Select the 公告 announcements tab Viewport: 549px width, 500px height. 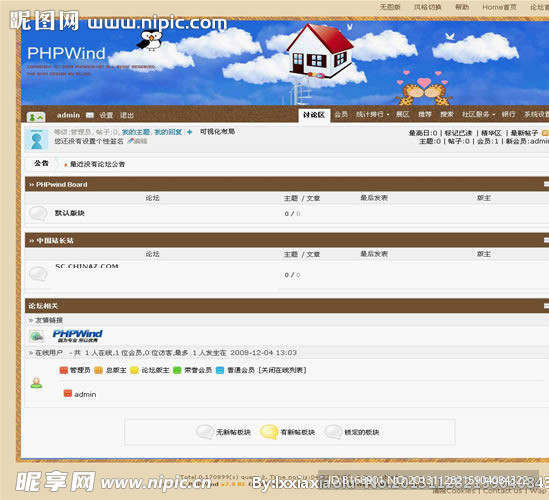click(41, 164)
